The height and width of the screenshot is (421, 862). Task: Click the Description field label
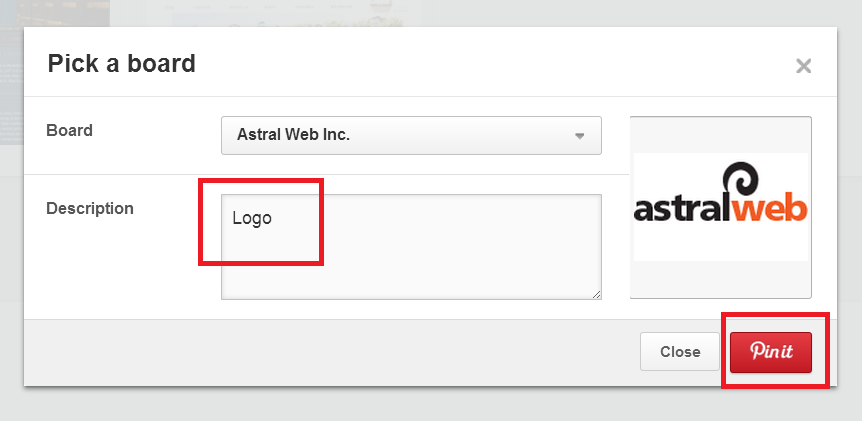pos(90,209)
